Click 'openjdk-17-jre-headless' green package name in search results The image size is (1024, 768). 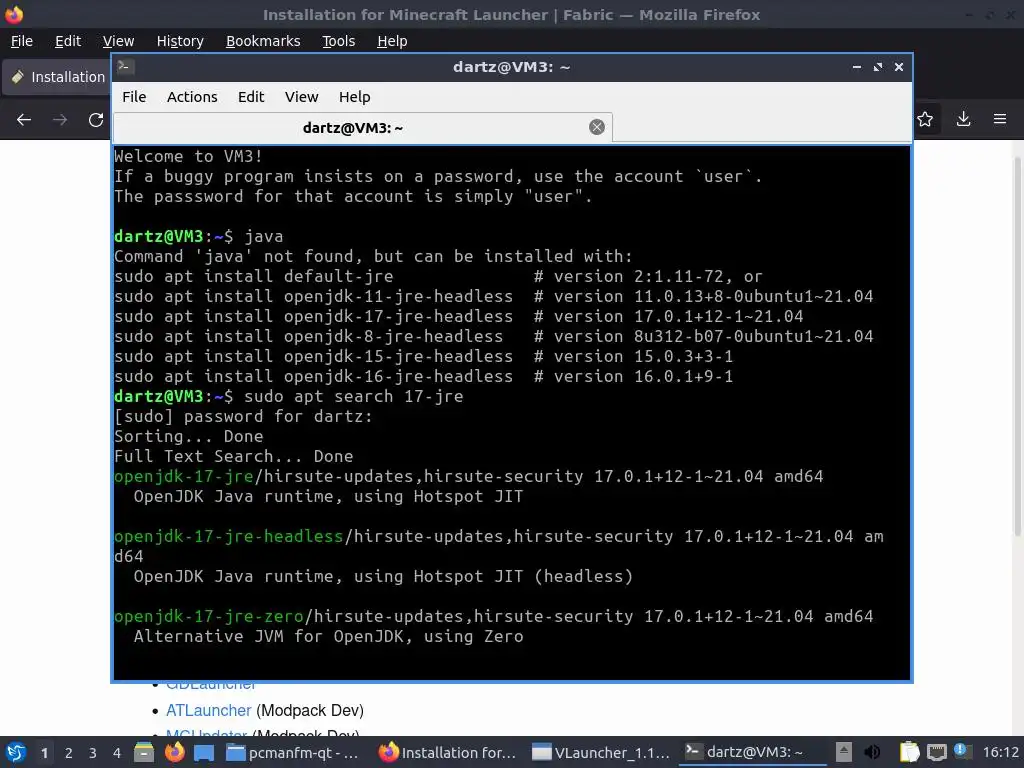[x=229, y=536]
